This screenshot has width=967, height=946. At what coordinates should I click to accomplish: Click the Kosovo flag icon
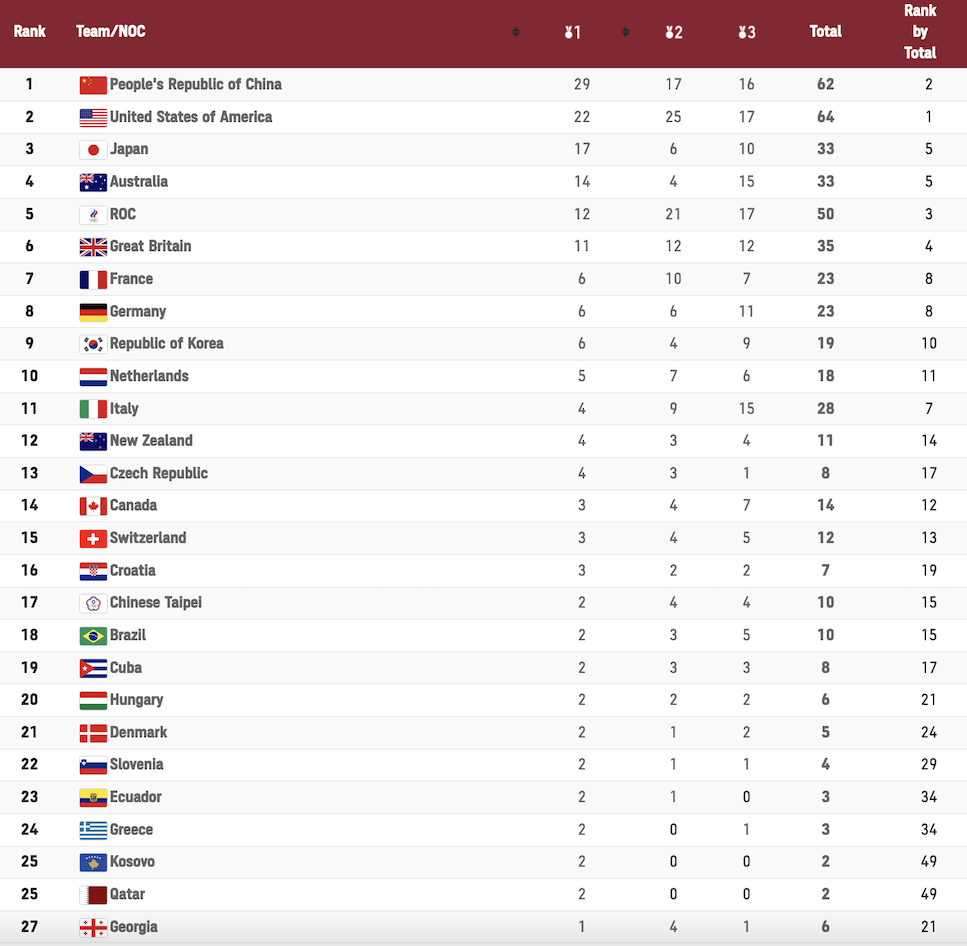[93, 862]
